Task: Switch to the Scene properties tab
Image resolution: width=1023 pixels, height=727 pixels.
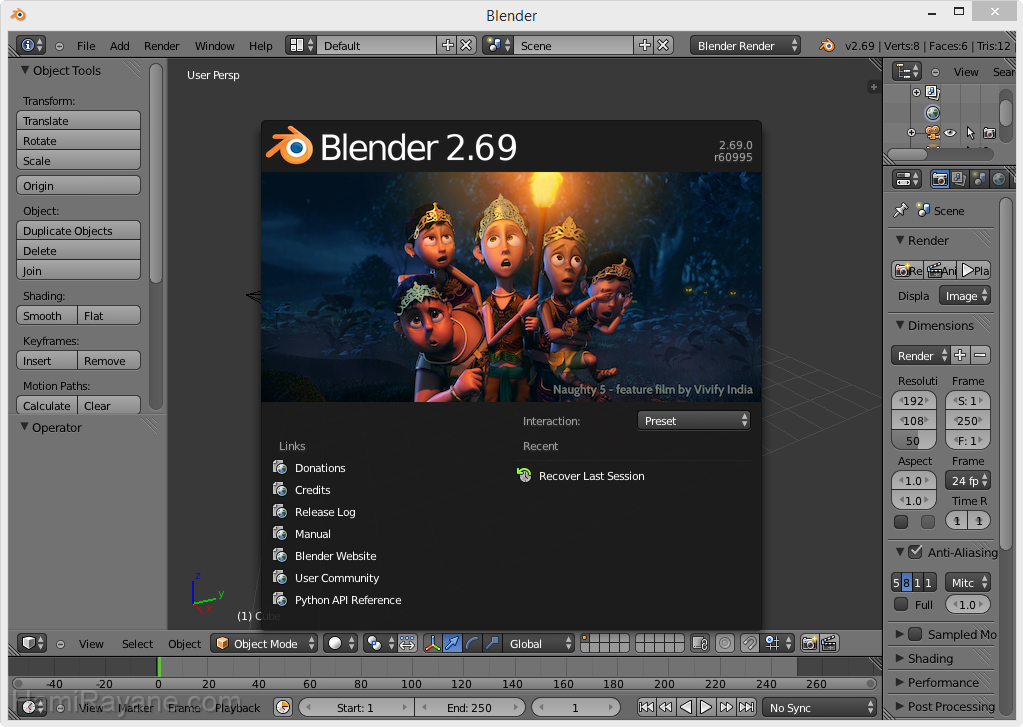Action: [x=979, y=179]
